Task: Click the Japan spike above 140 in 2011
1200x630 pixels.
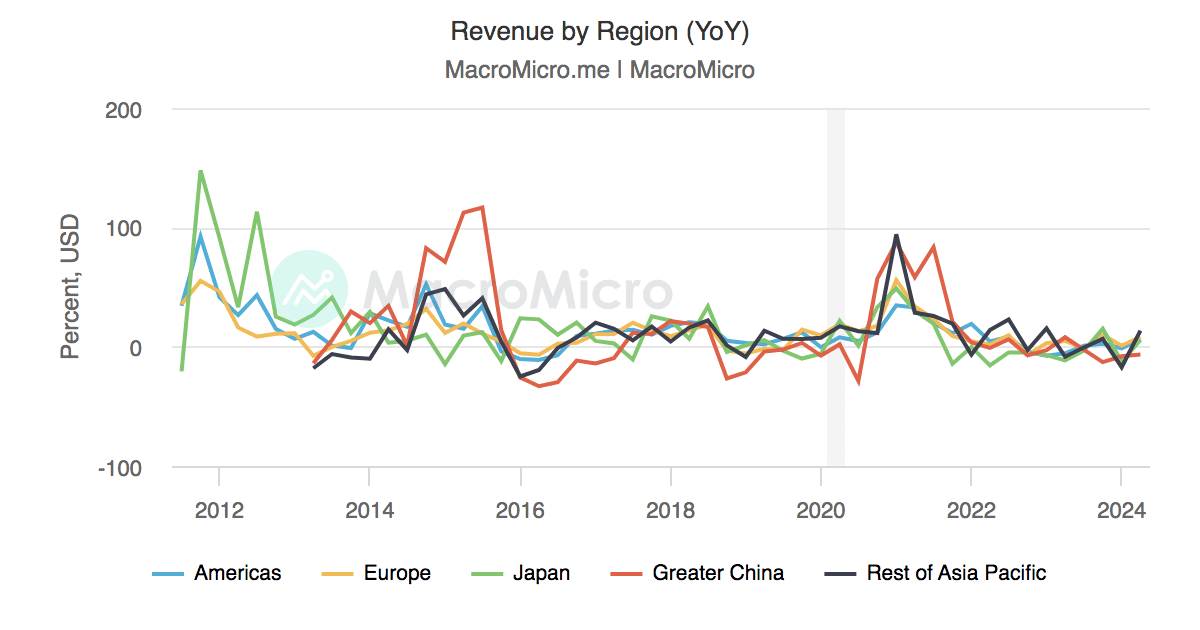Action: click(200, 172)
